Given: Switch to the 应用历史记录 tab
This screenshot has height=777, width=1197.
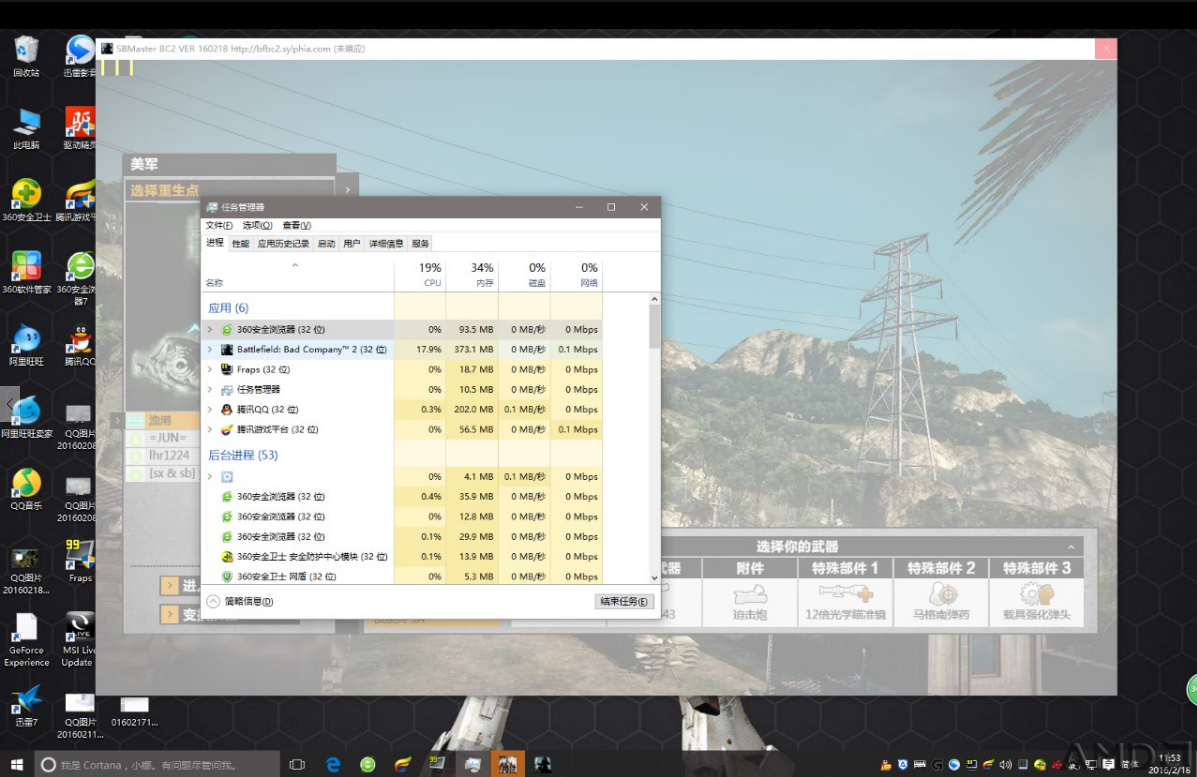Looking at the screenshot, I should [283, 243].
